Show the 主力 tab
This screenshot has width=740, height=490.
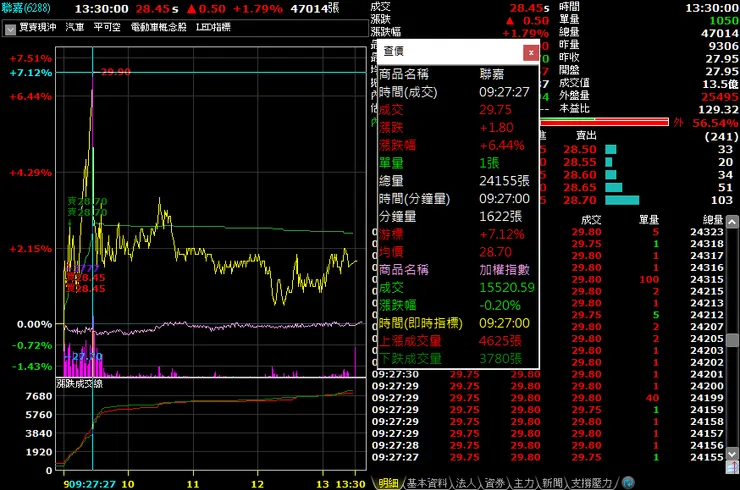point(523,483)
